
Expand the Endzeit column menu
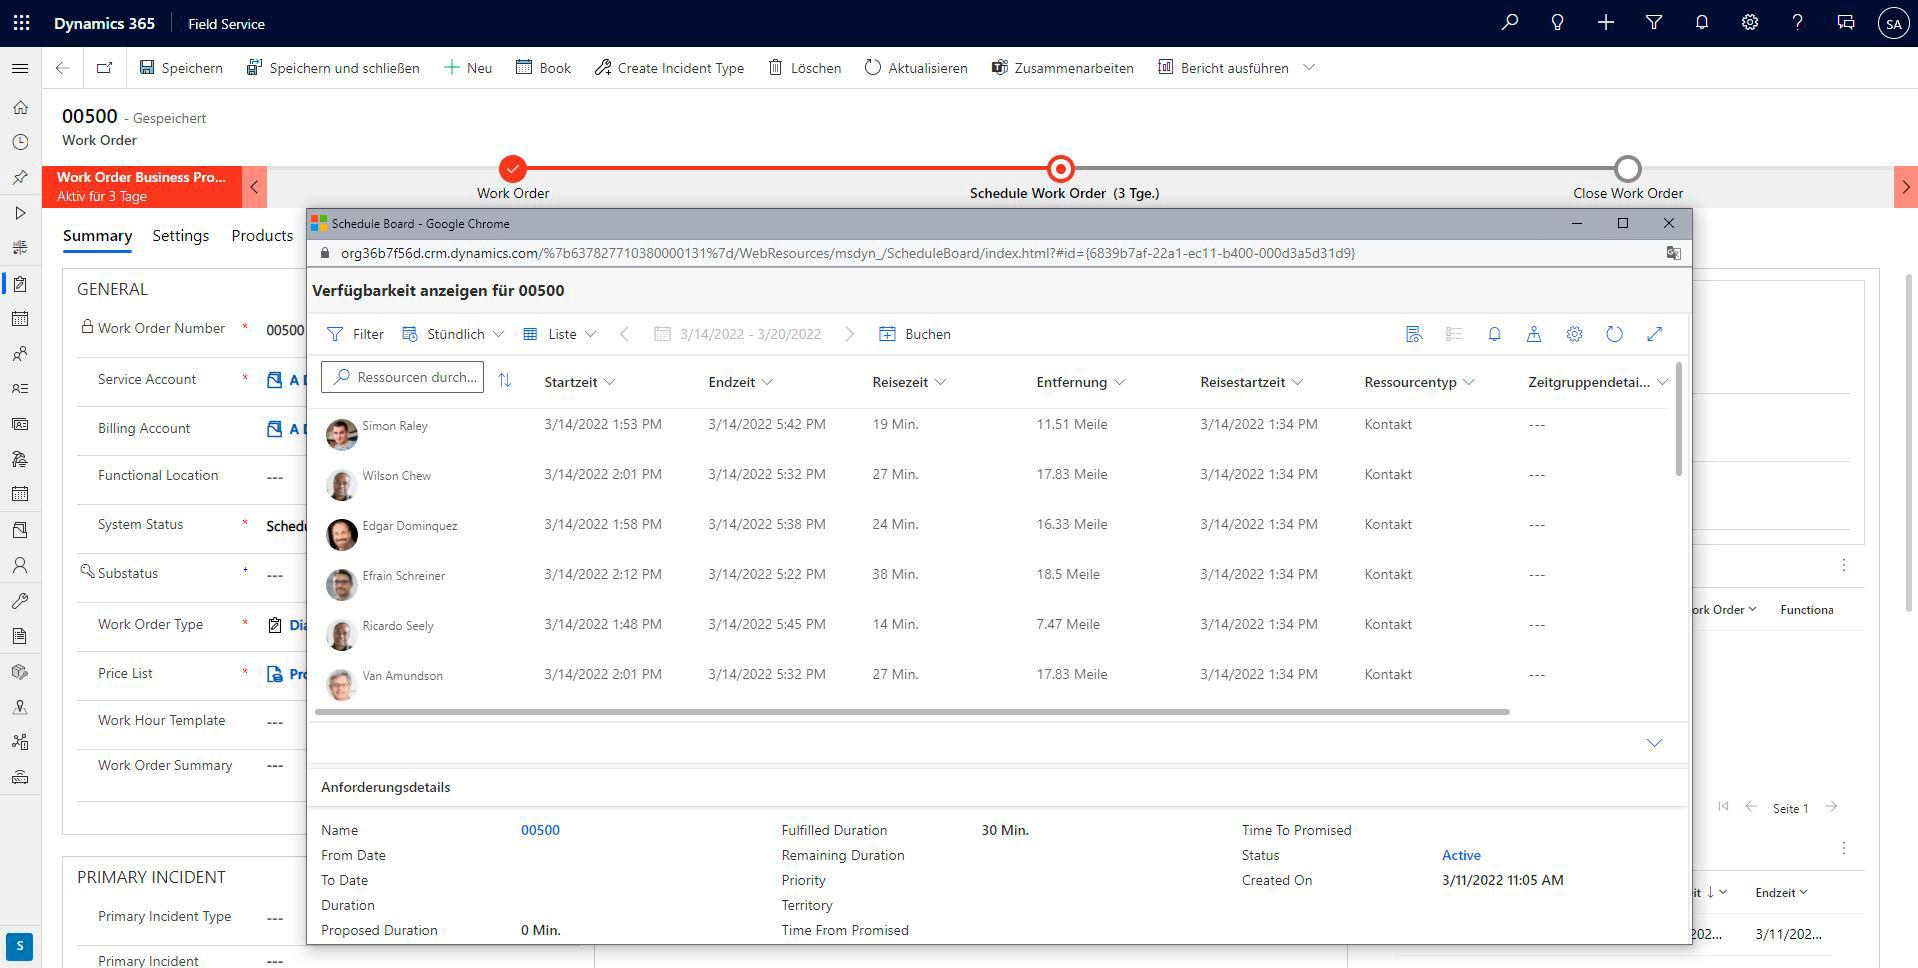[767, 382]
